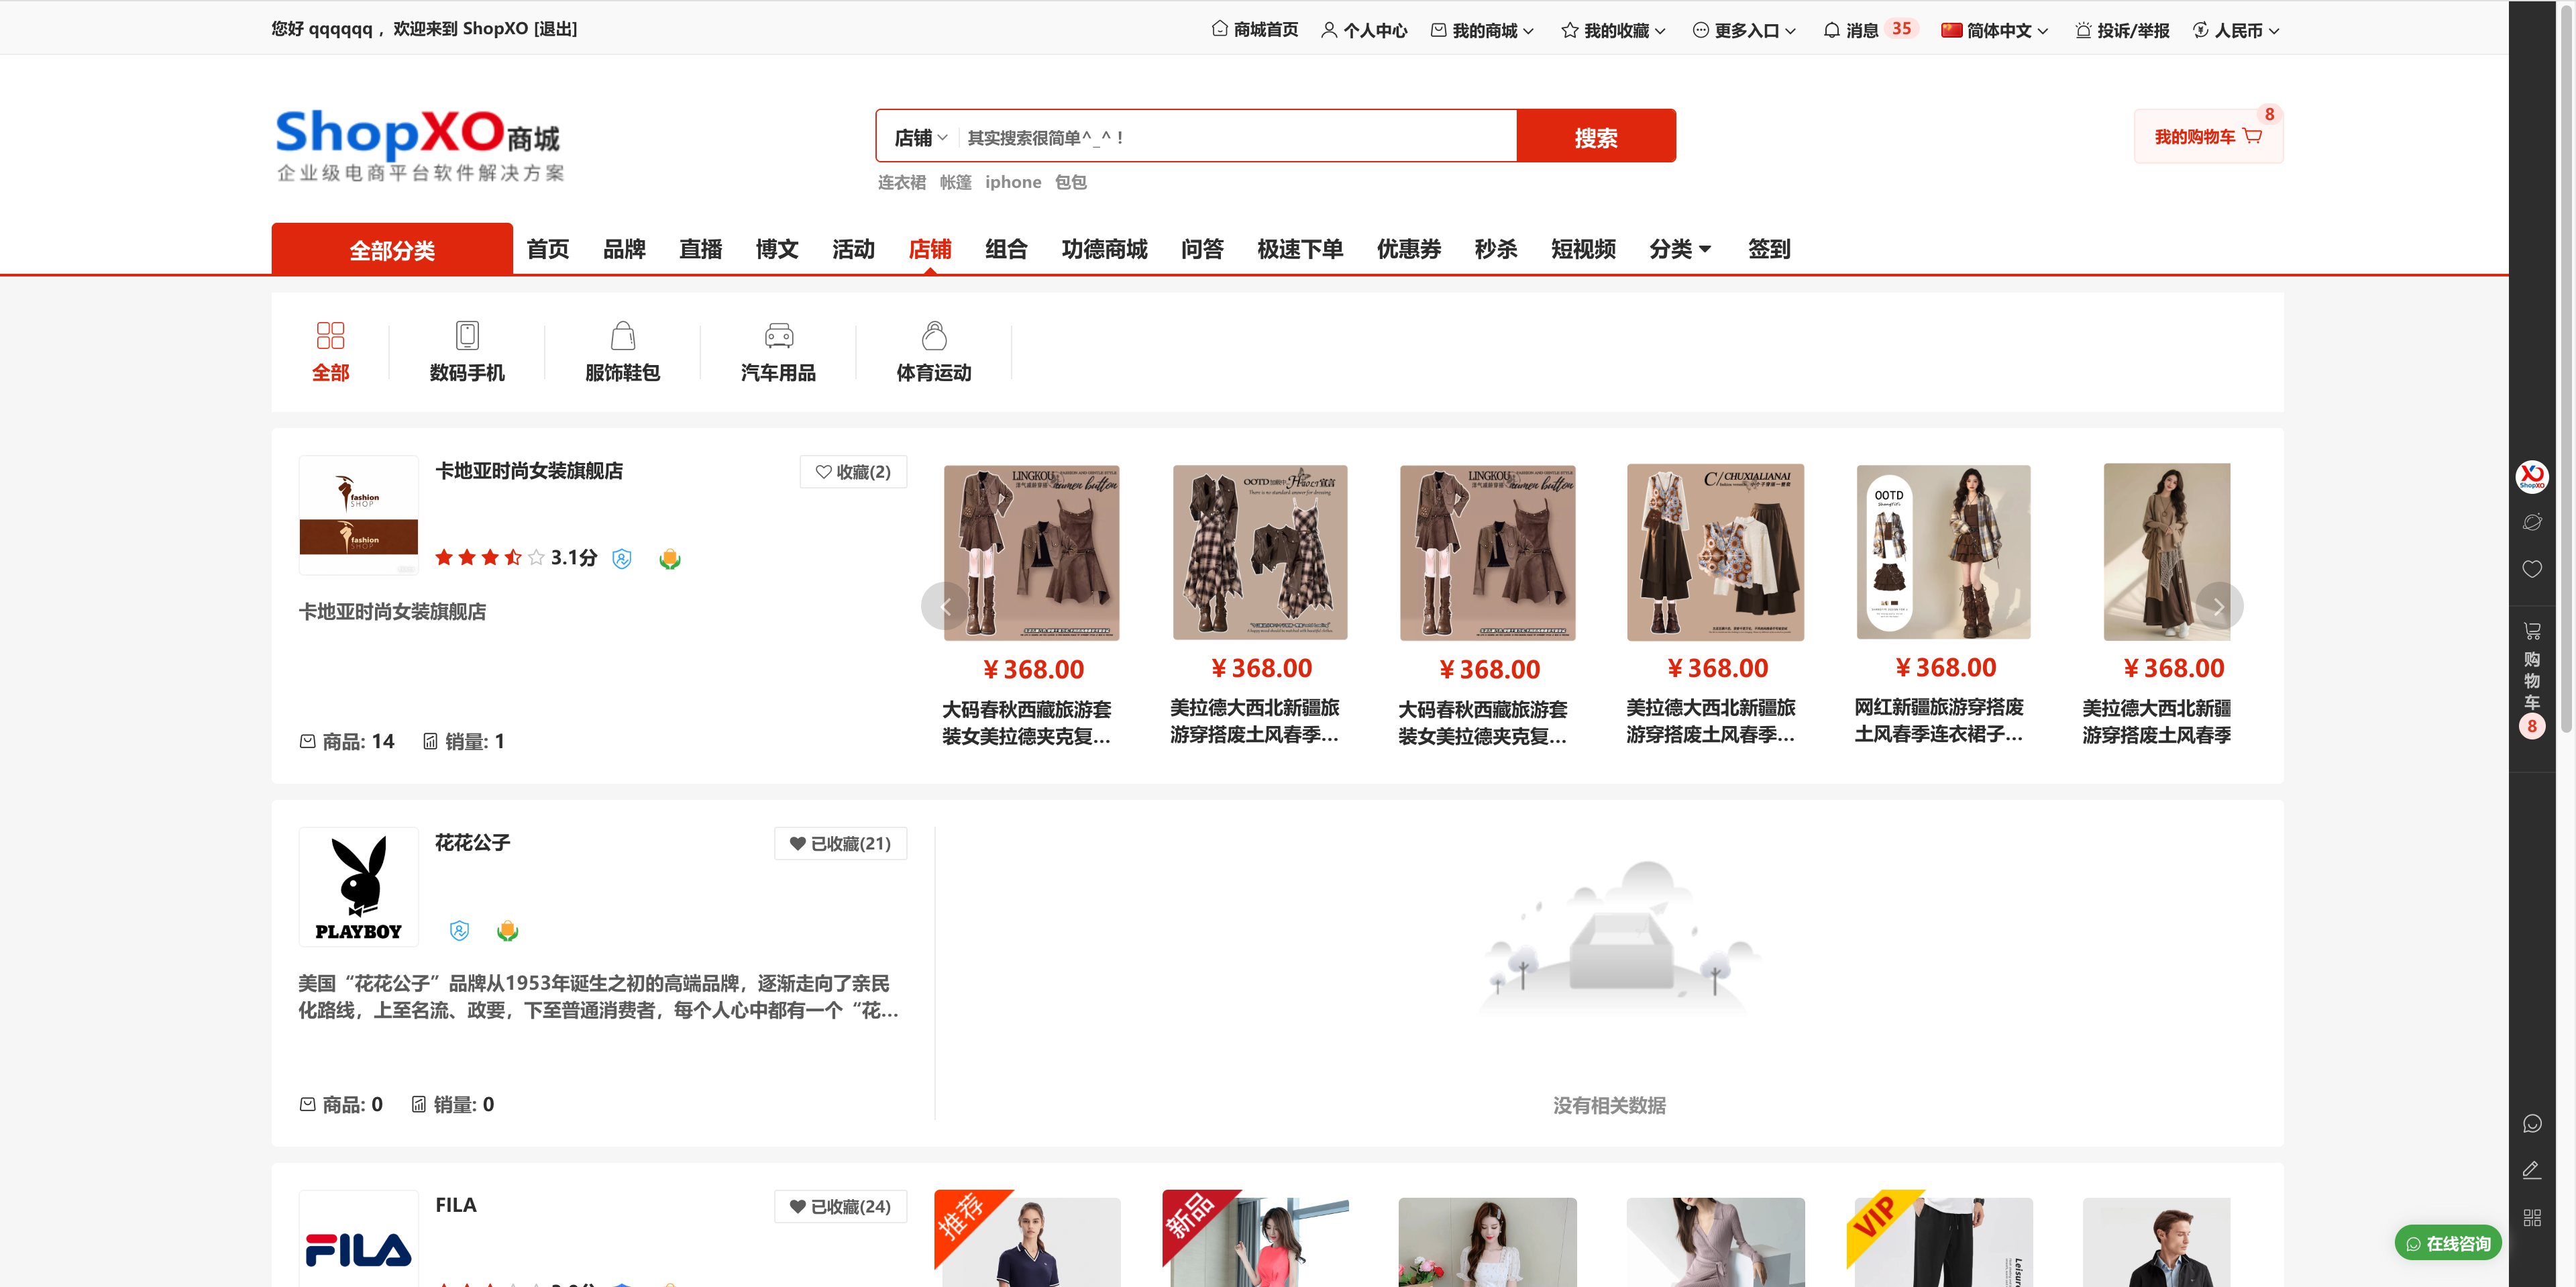Open the 网红新疆旅游穿搭 product thumbnail
The height and width of the screenshot is (1287, 2576).
click(1943, 552)
